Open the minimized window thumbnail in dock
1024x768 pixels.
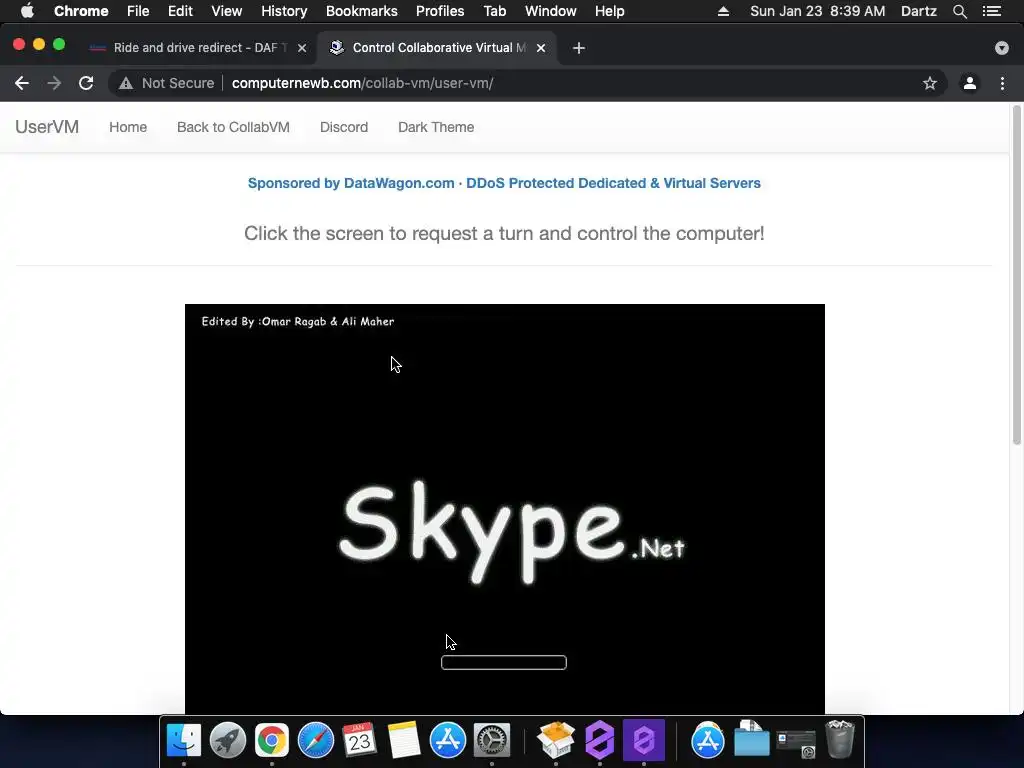click(795, 743)
